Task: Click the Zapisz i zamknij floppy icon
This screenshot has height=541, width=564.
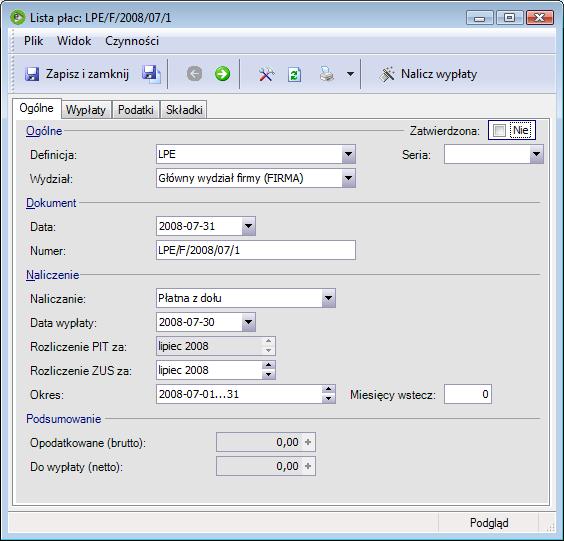Action: 32,74
